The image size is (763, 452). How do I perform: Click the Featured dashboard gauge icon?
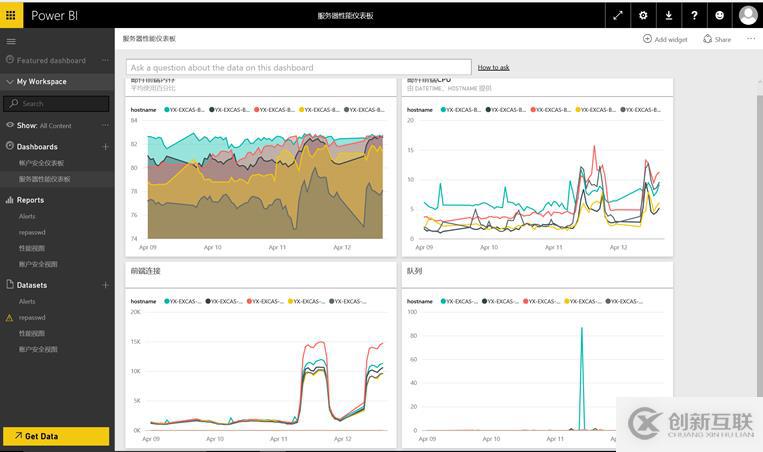tap(9, 59)
